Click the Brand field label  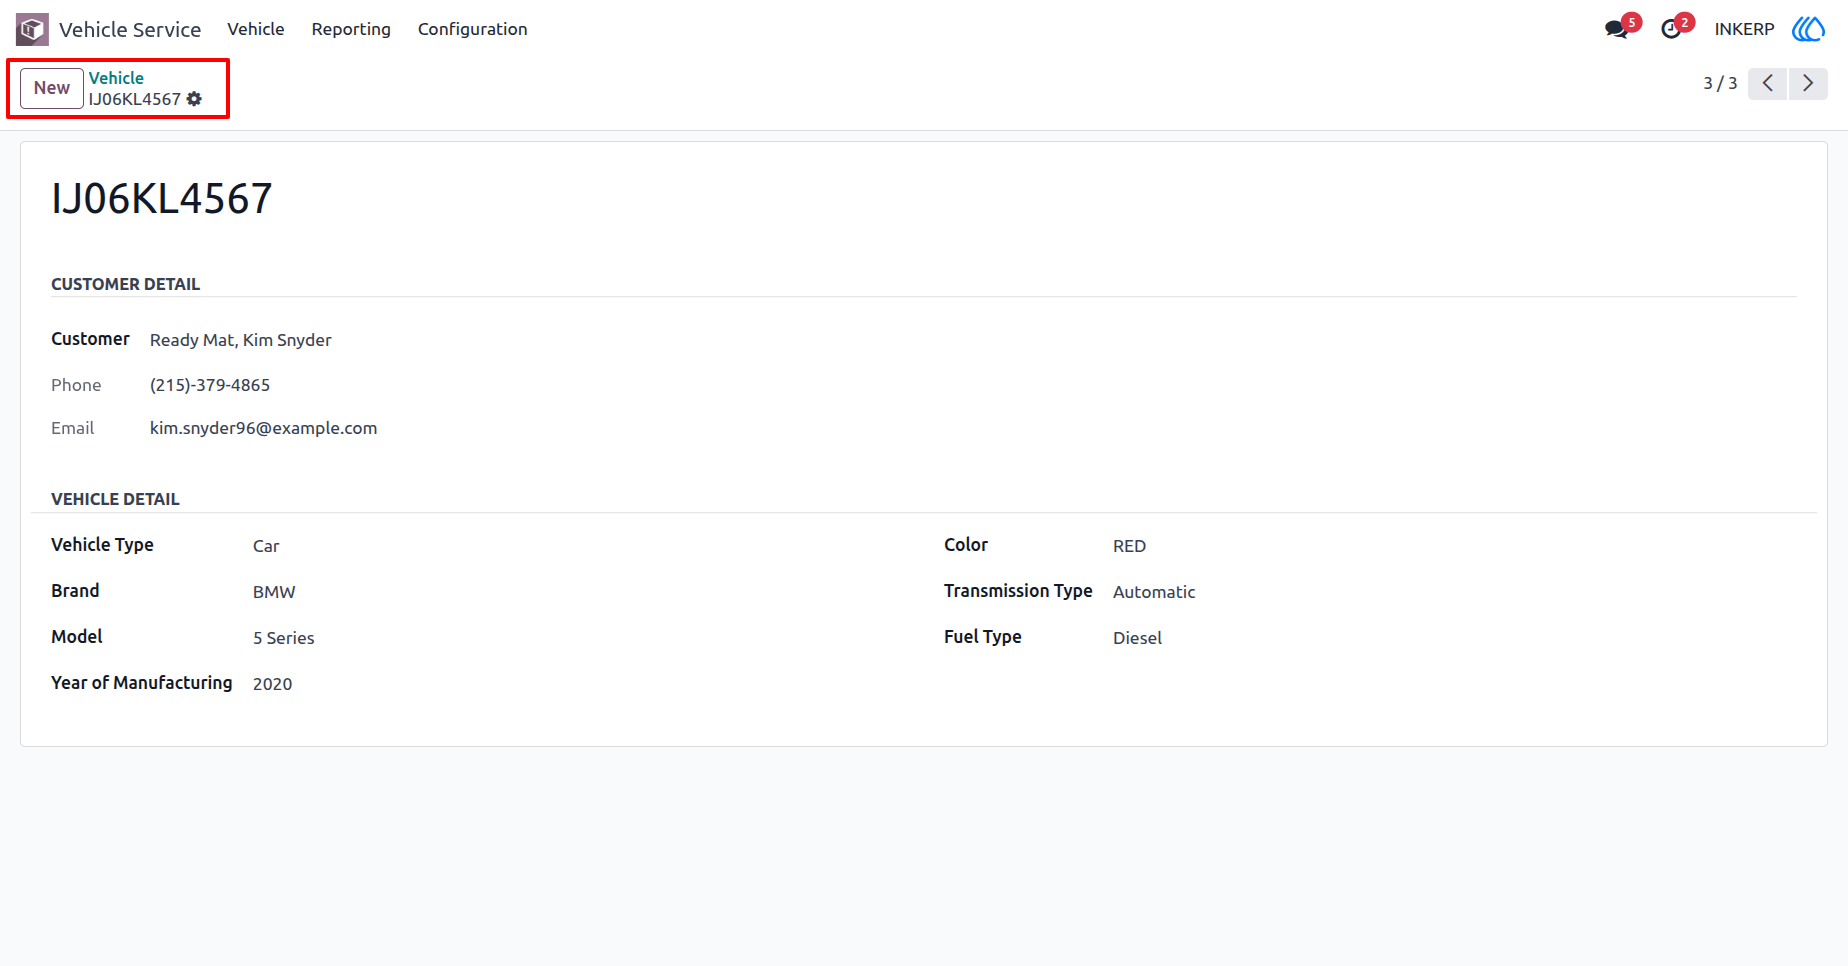[75, 591]
